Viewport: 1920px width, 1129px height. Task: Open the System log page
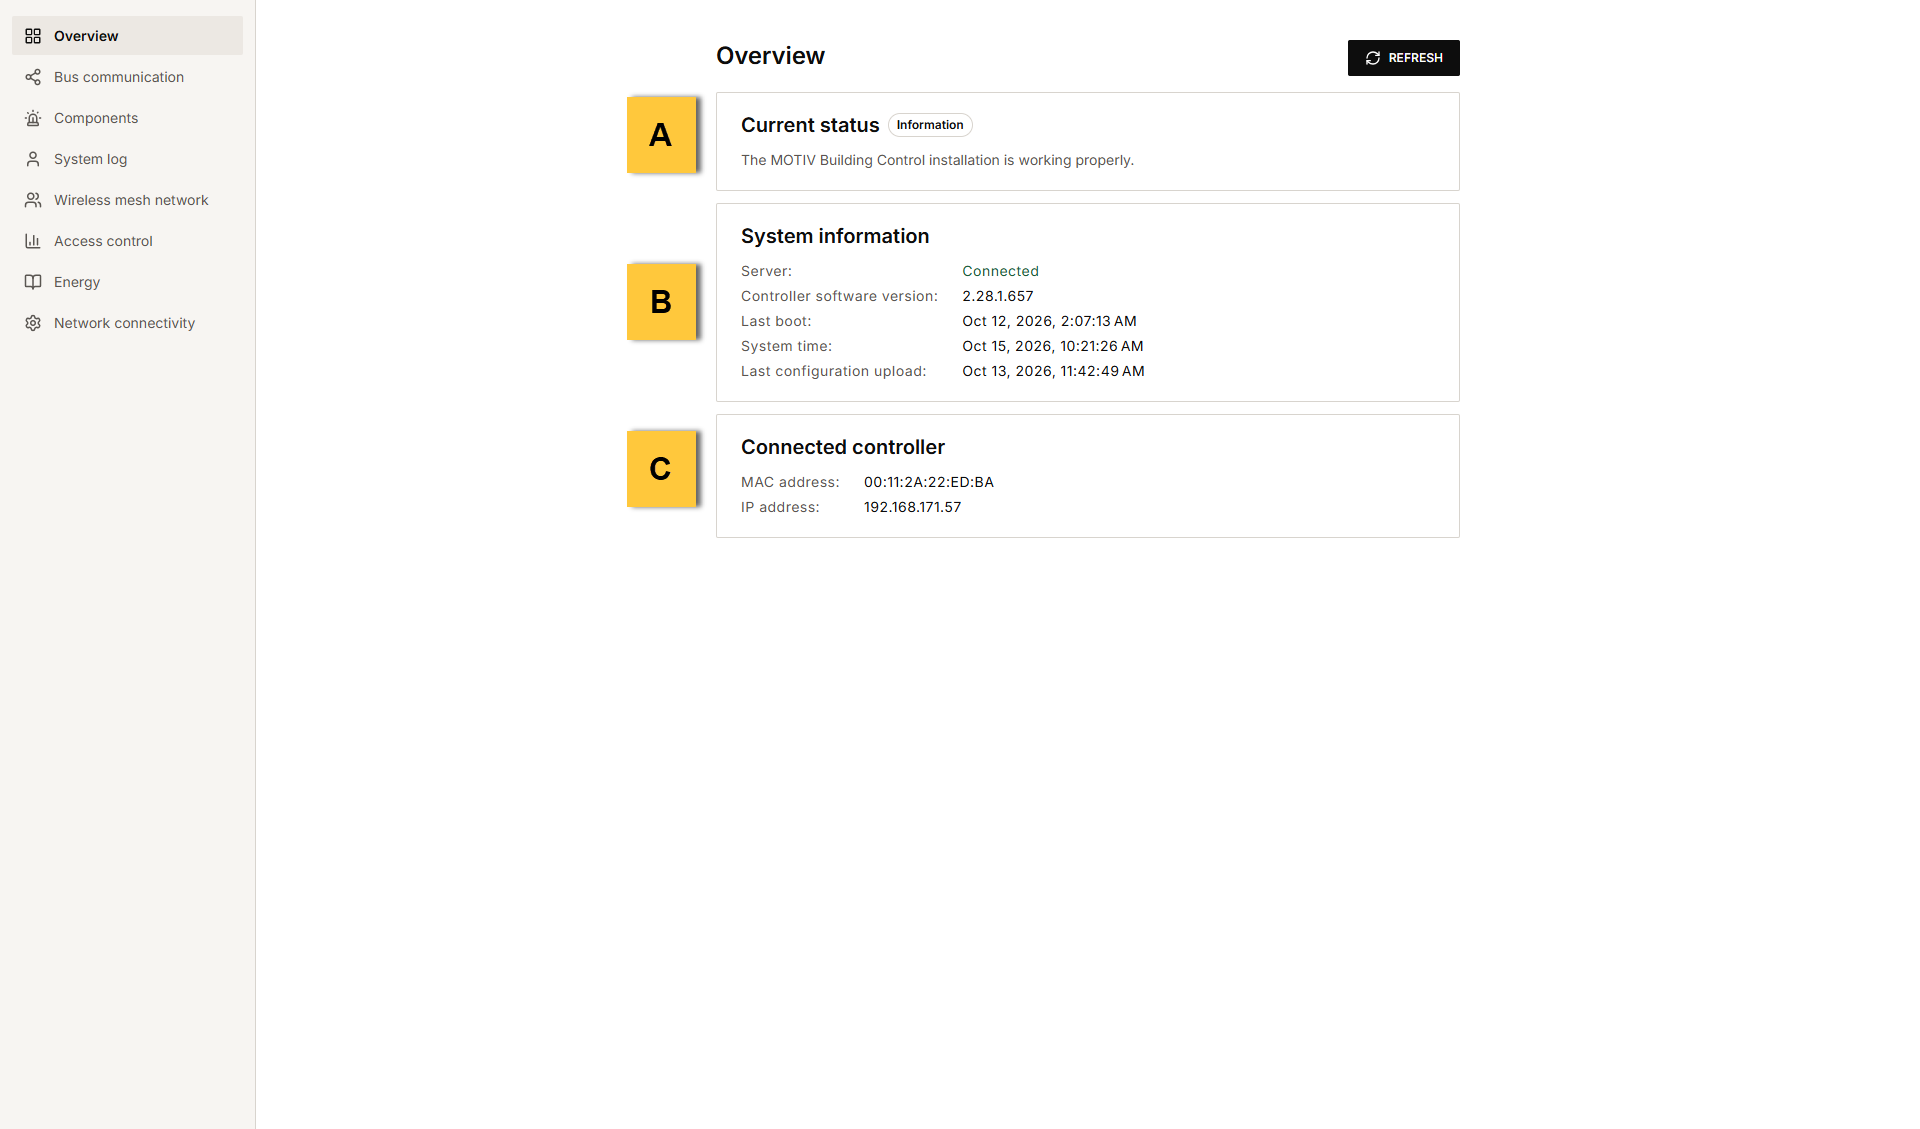click(x=127, y=159)
